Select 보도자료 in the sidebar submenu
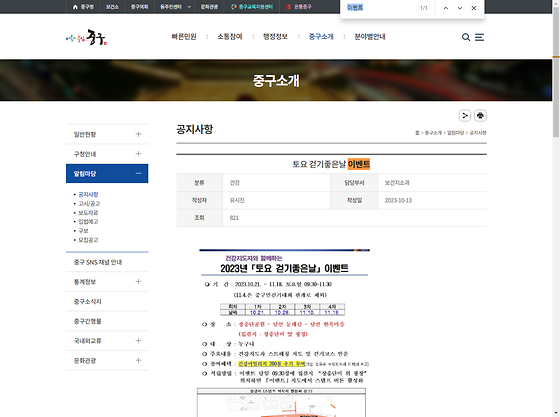 88,213
